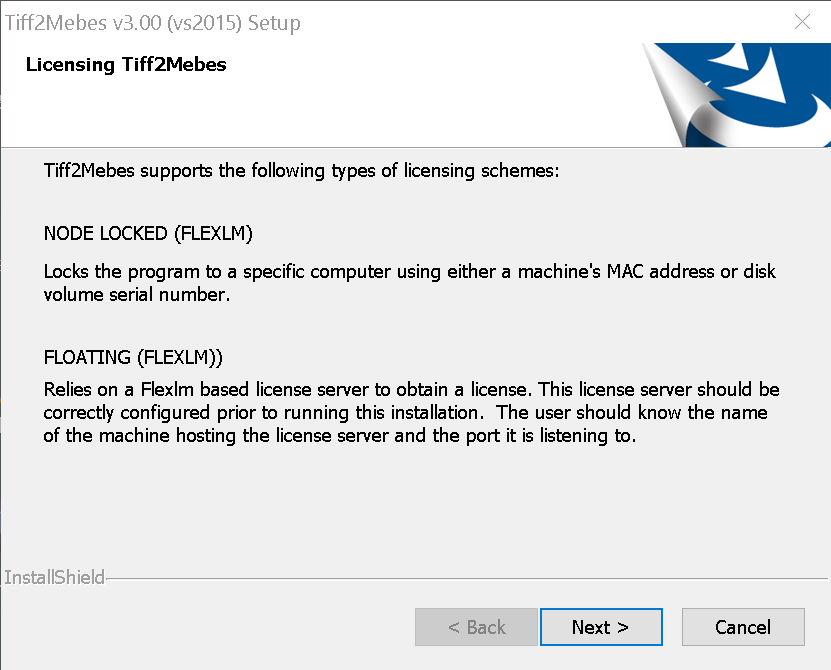This screenshot has height=670, width=831.
Task: Click the text line starting 'Relies on a Flexlm'
Action: coord(411,390)
